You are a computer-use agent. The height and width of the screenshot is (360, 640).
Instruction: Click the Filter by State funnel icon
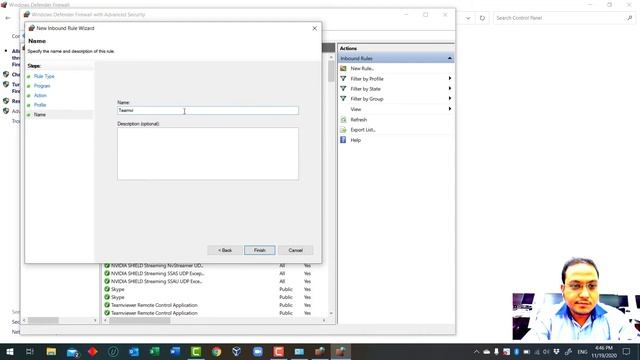343,89
